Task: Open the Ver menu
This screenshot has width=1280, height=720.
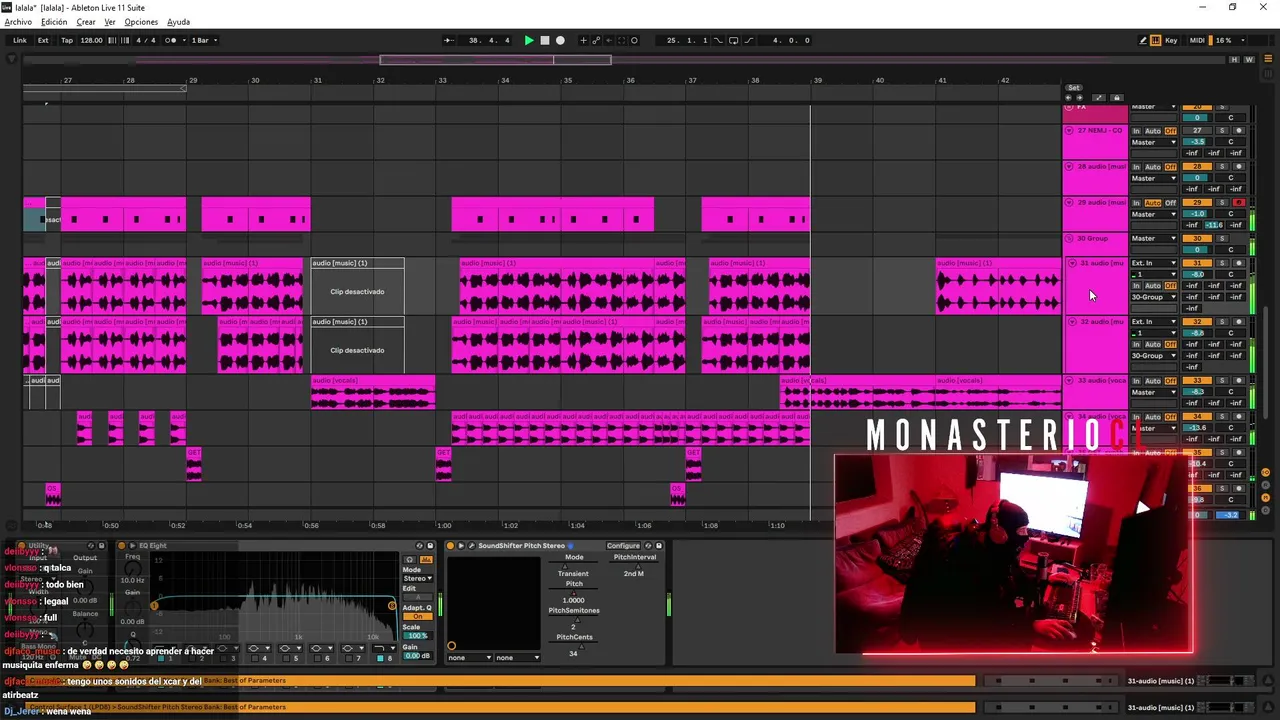Action: tap(110, 22)
